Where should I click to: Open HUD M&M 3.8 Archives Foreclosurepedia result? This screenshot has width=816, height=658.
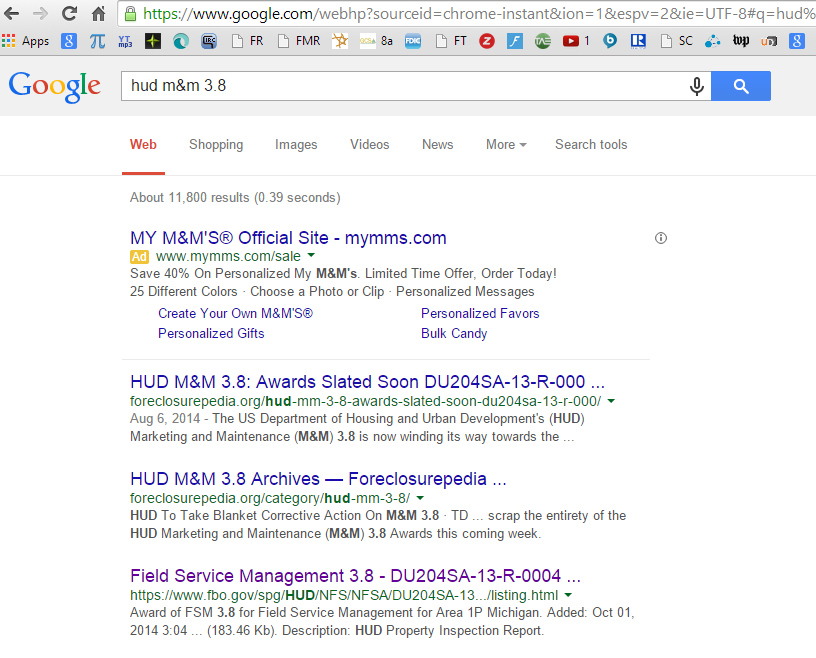(x=318, y=478)
